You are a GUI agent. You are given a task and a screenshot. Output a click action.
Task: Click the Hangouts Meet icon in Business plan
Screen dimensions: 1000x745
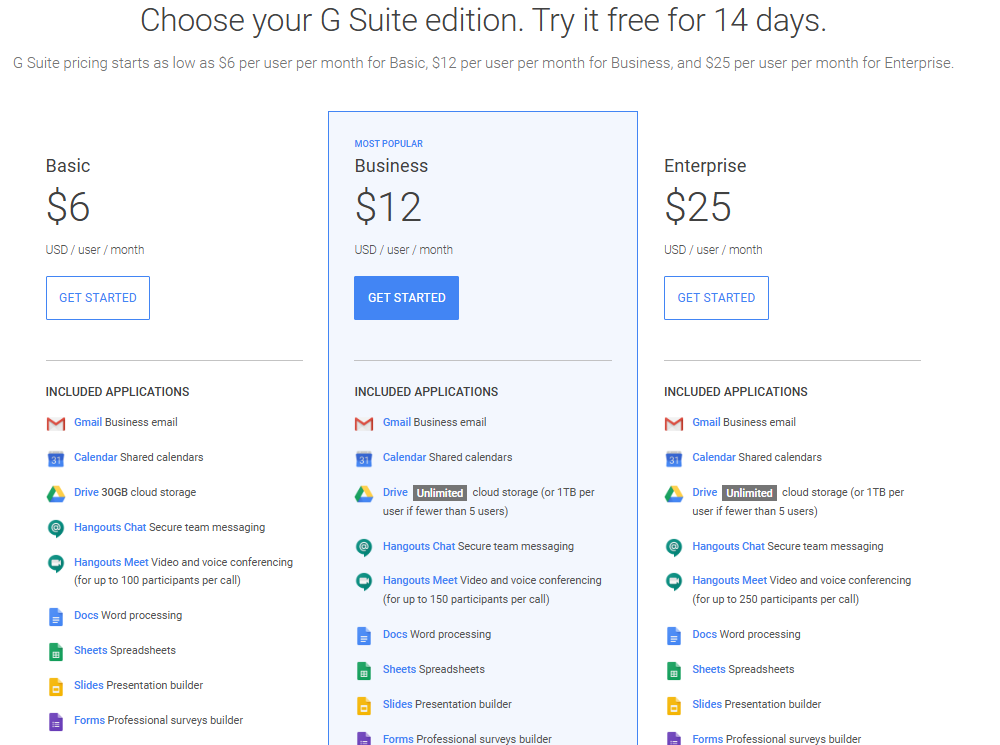click(364, 581)
